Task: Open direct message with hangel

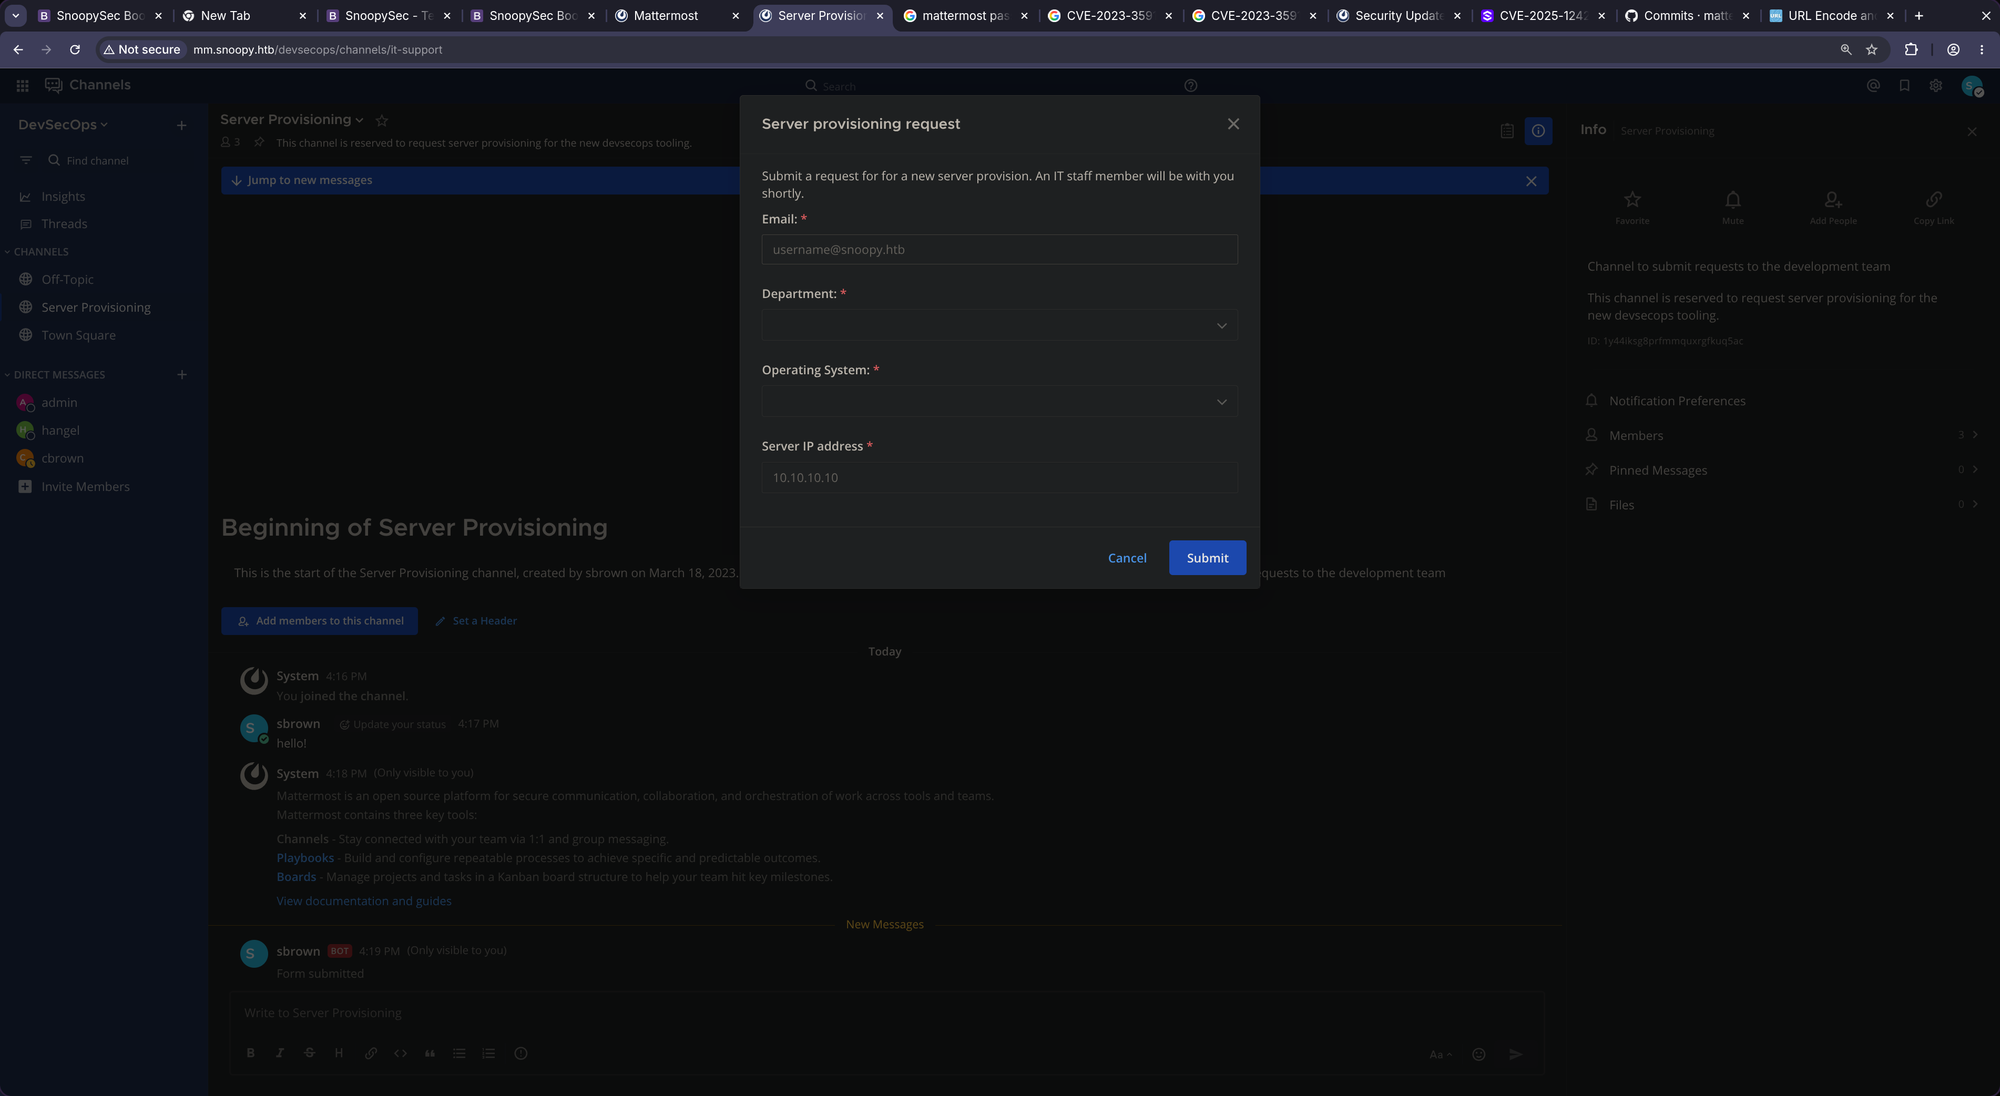Action: (x=60, y=431)
